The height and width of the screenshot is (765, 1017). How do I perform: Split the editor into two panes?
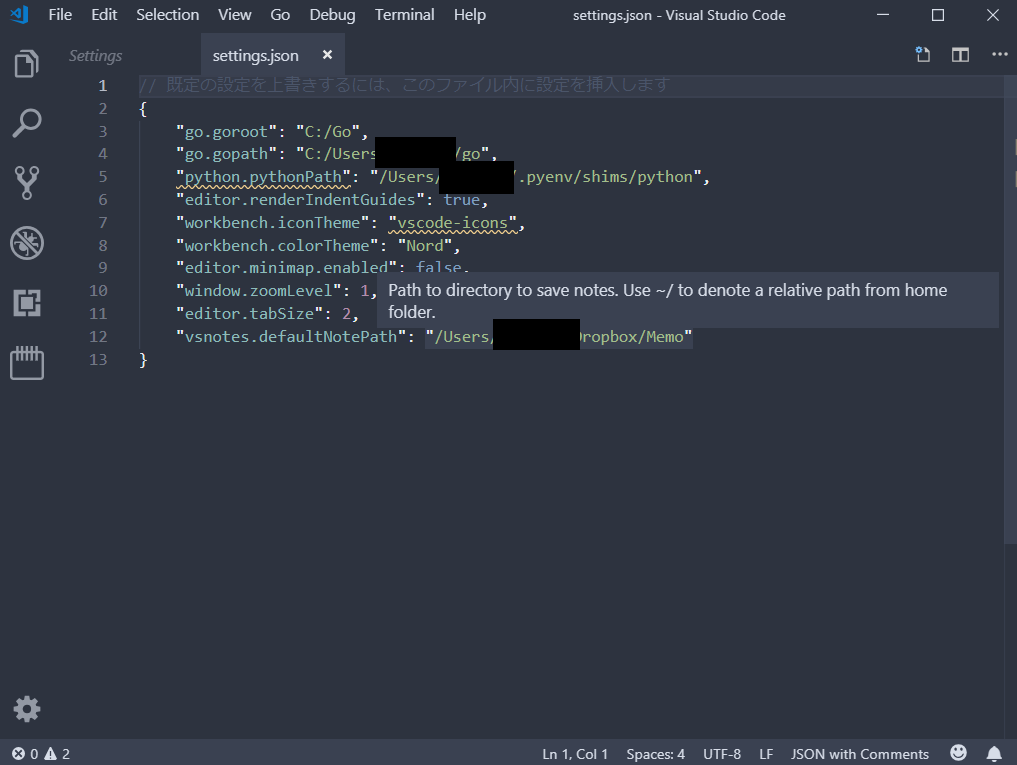pyautogui.click(x=959, y=55)
